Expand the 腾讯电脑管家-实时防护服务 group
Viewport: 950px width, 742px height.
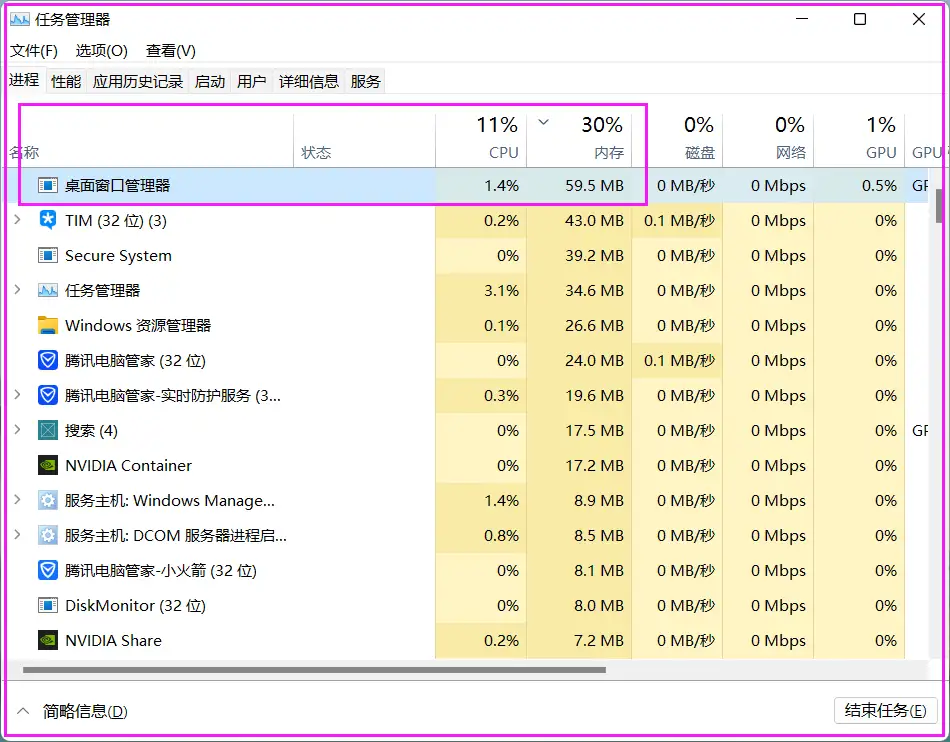[x=18, y=395]
